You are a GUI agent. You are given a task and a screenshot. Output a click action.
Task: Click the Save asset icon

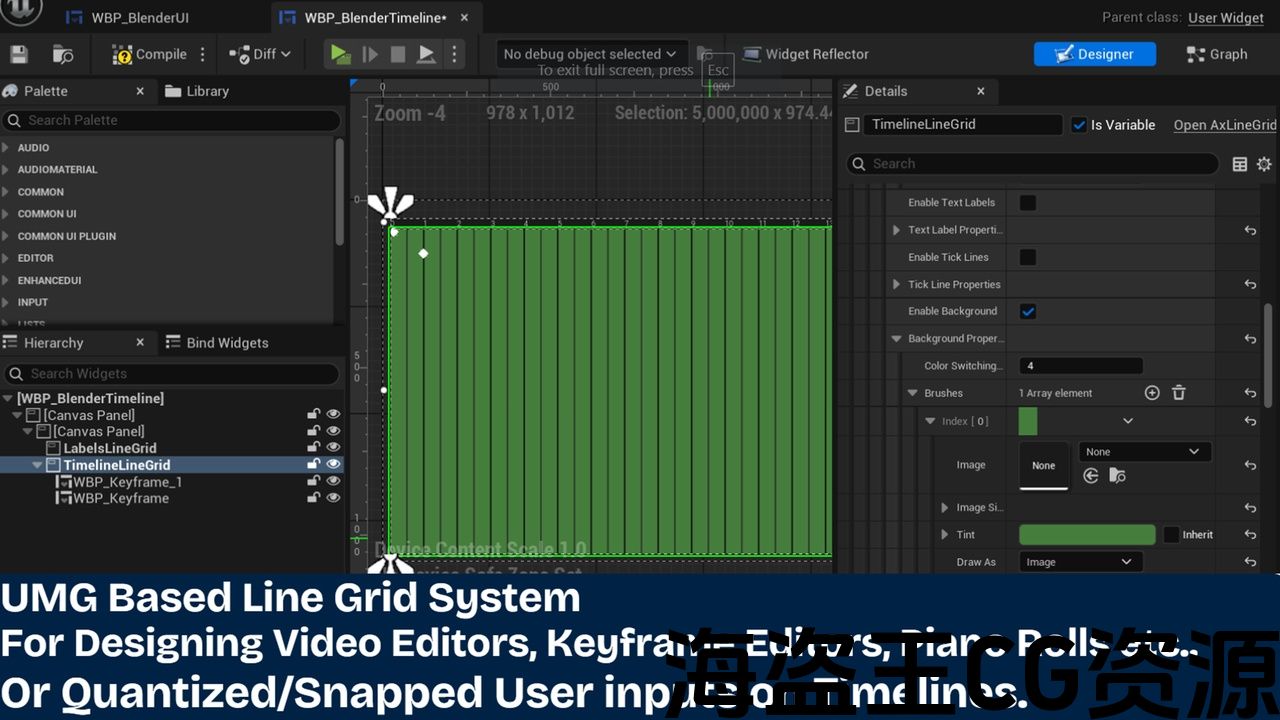(19, 54)
